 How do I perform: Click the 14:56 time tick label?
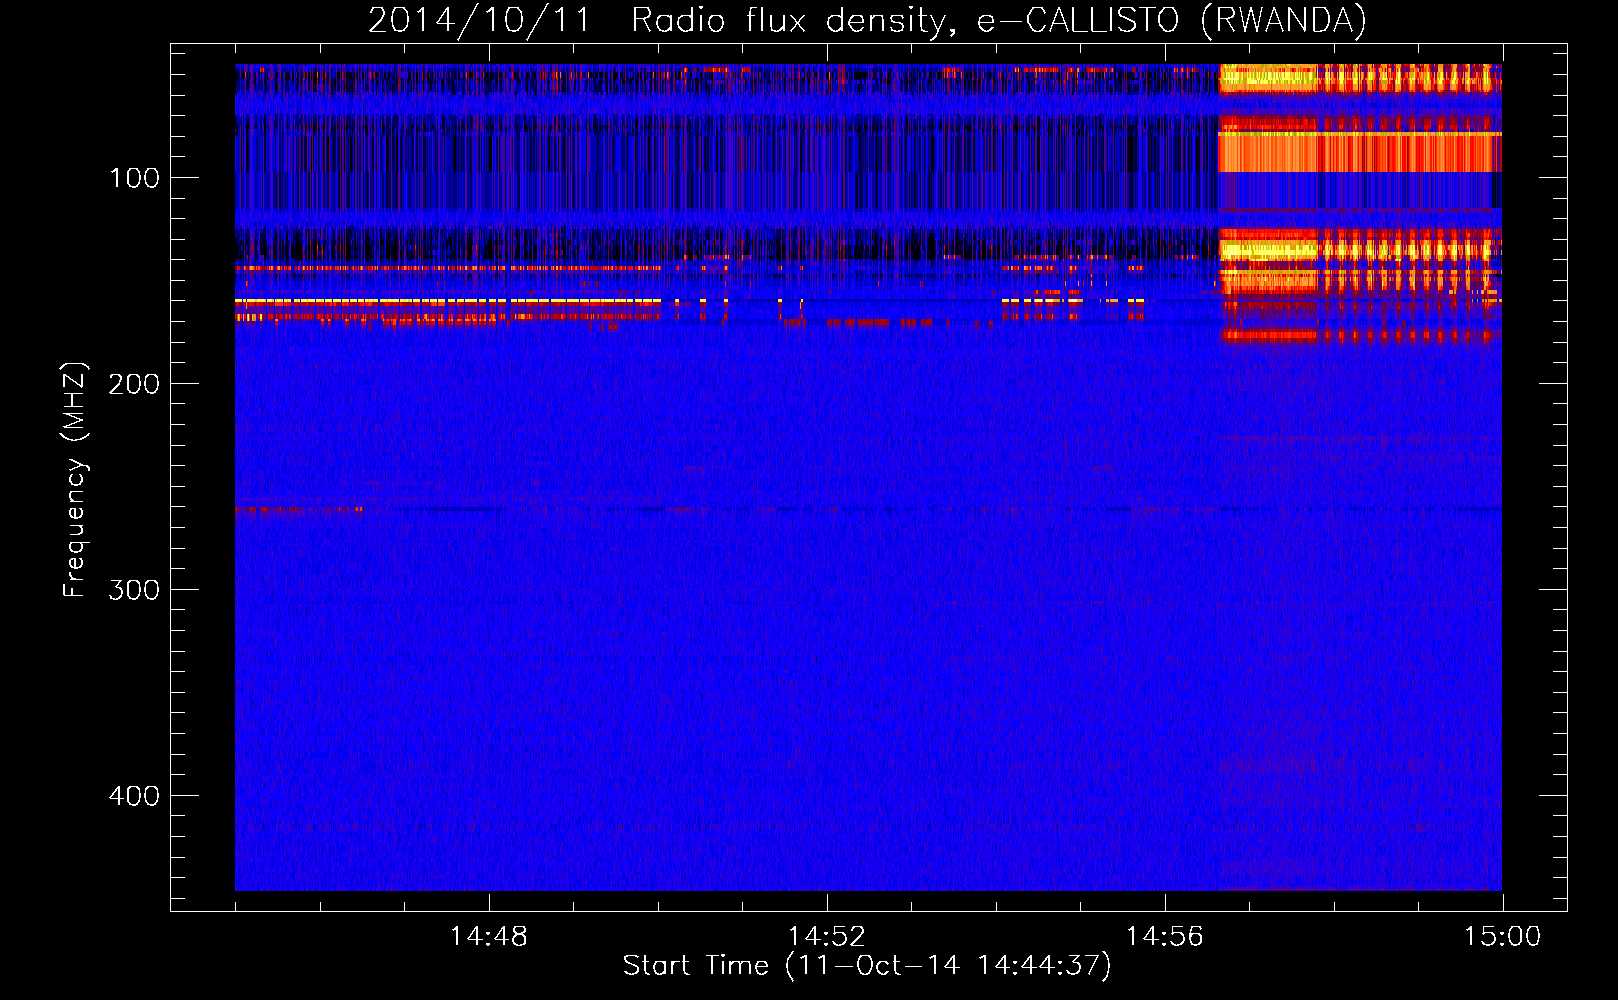coord(1165,937)
